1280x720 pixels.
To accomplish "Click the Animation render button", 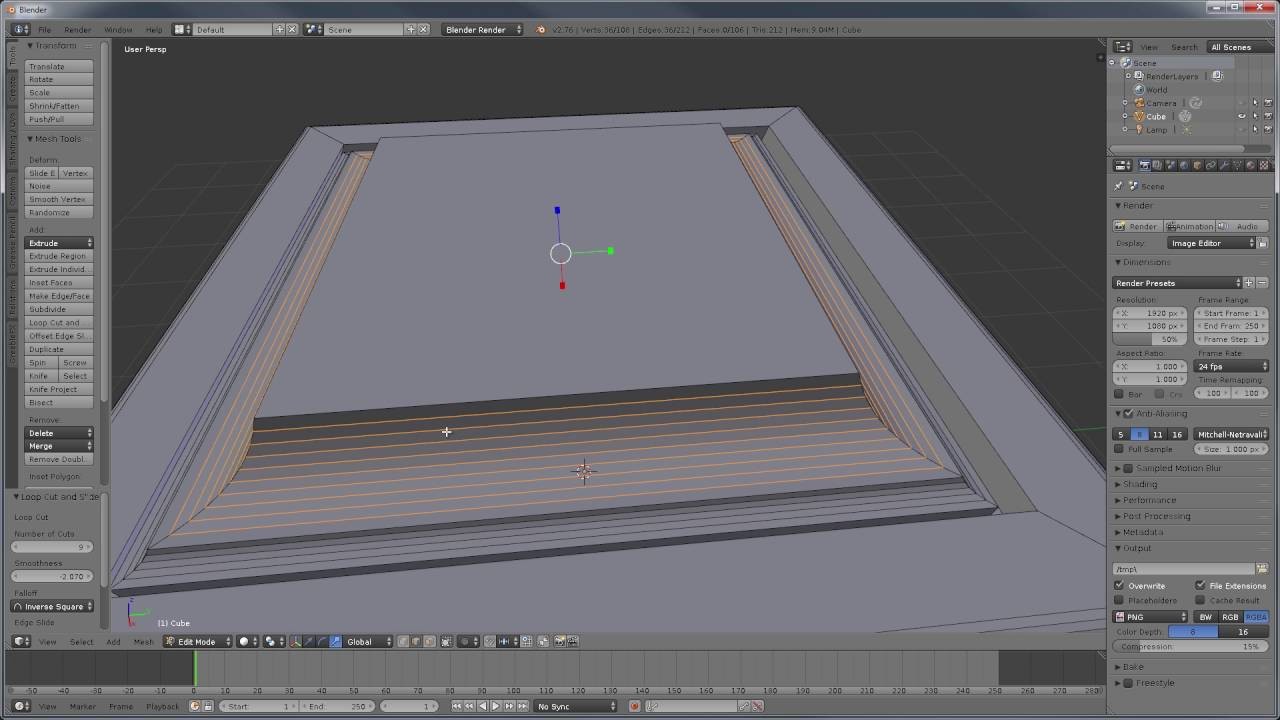I will pyautogui.click(x=1189, y=226).
